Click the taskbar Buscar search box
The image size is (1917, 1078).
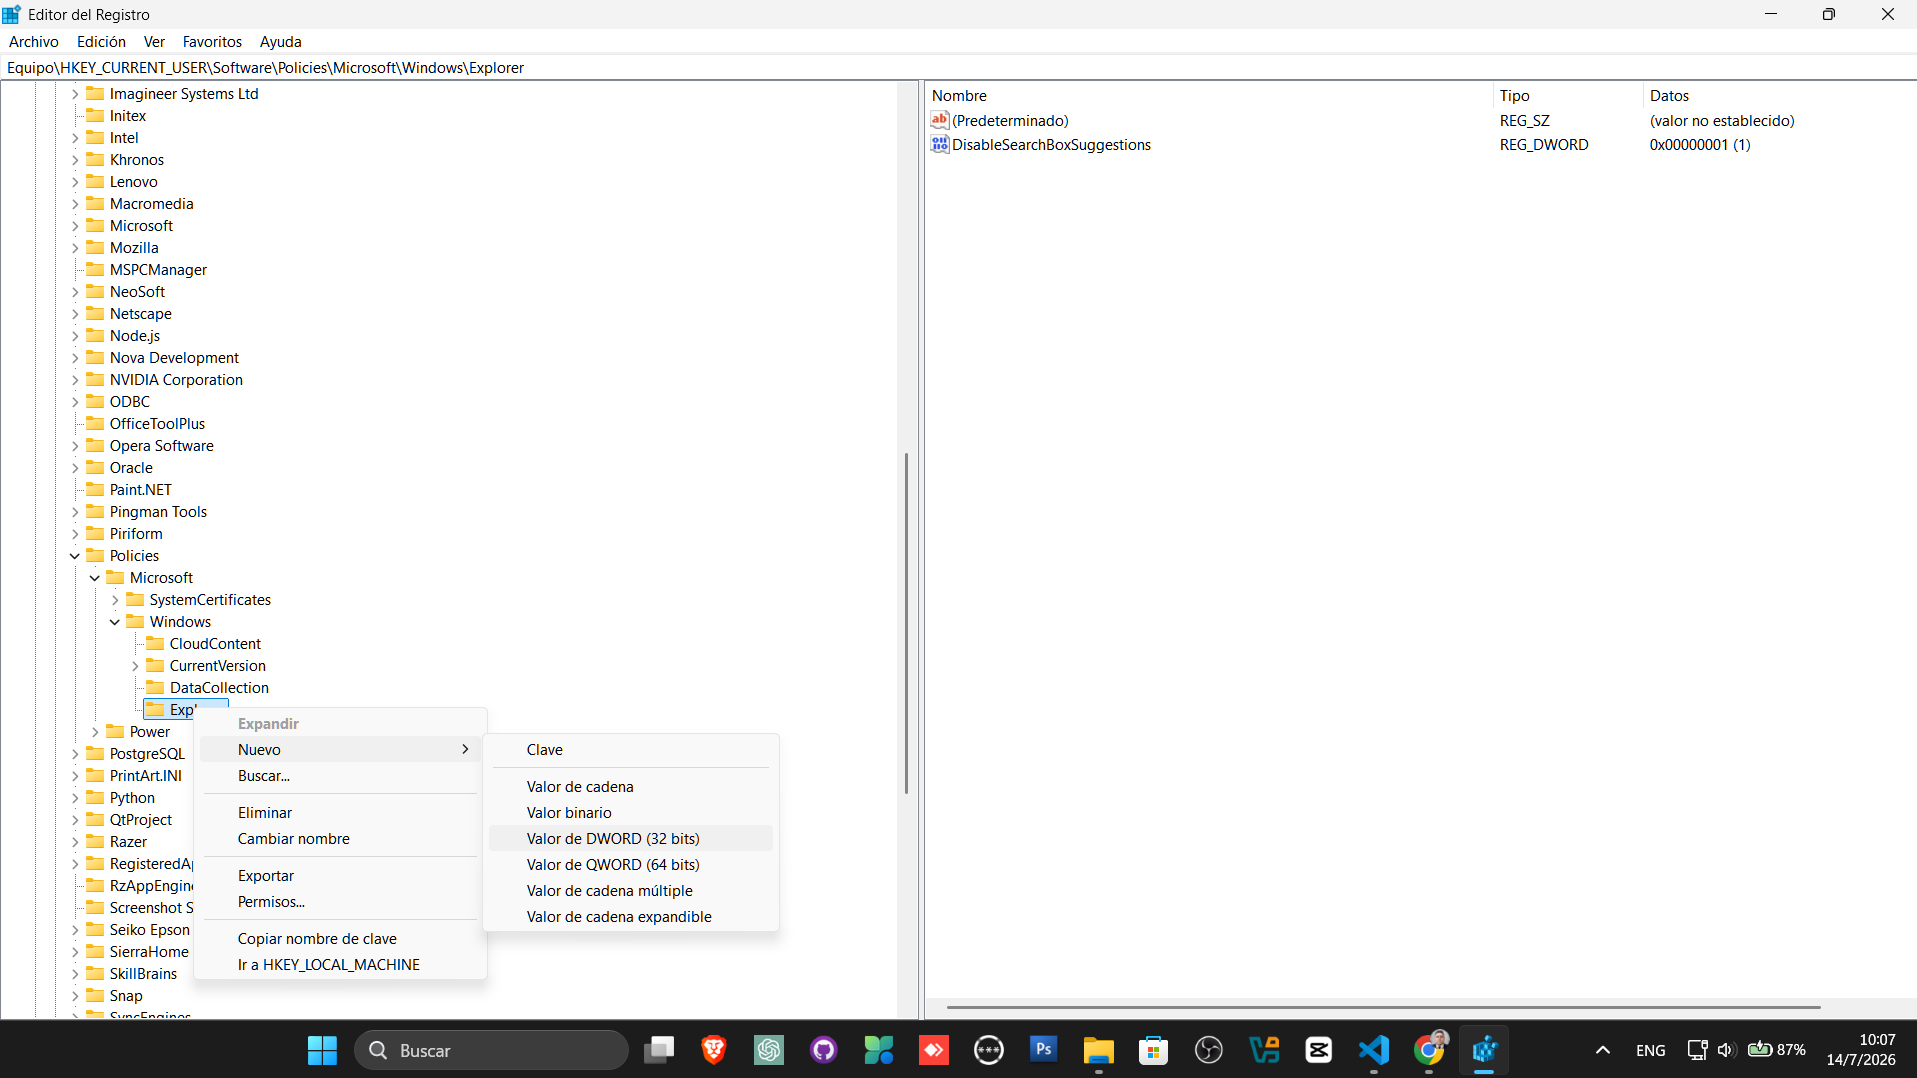pos(491,1050)
